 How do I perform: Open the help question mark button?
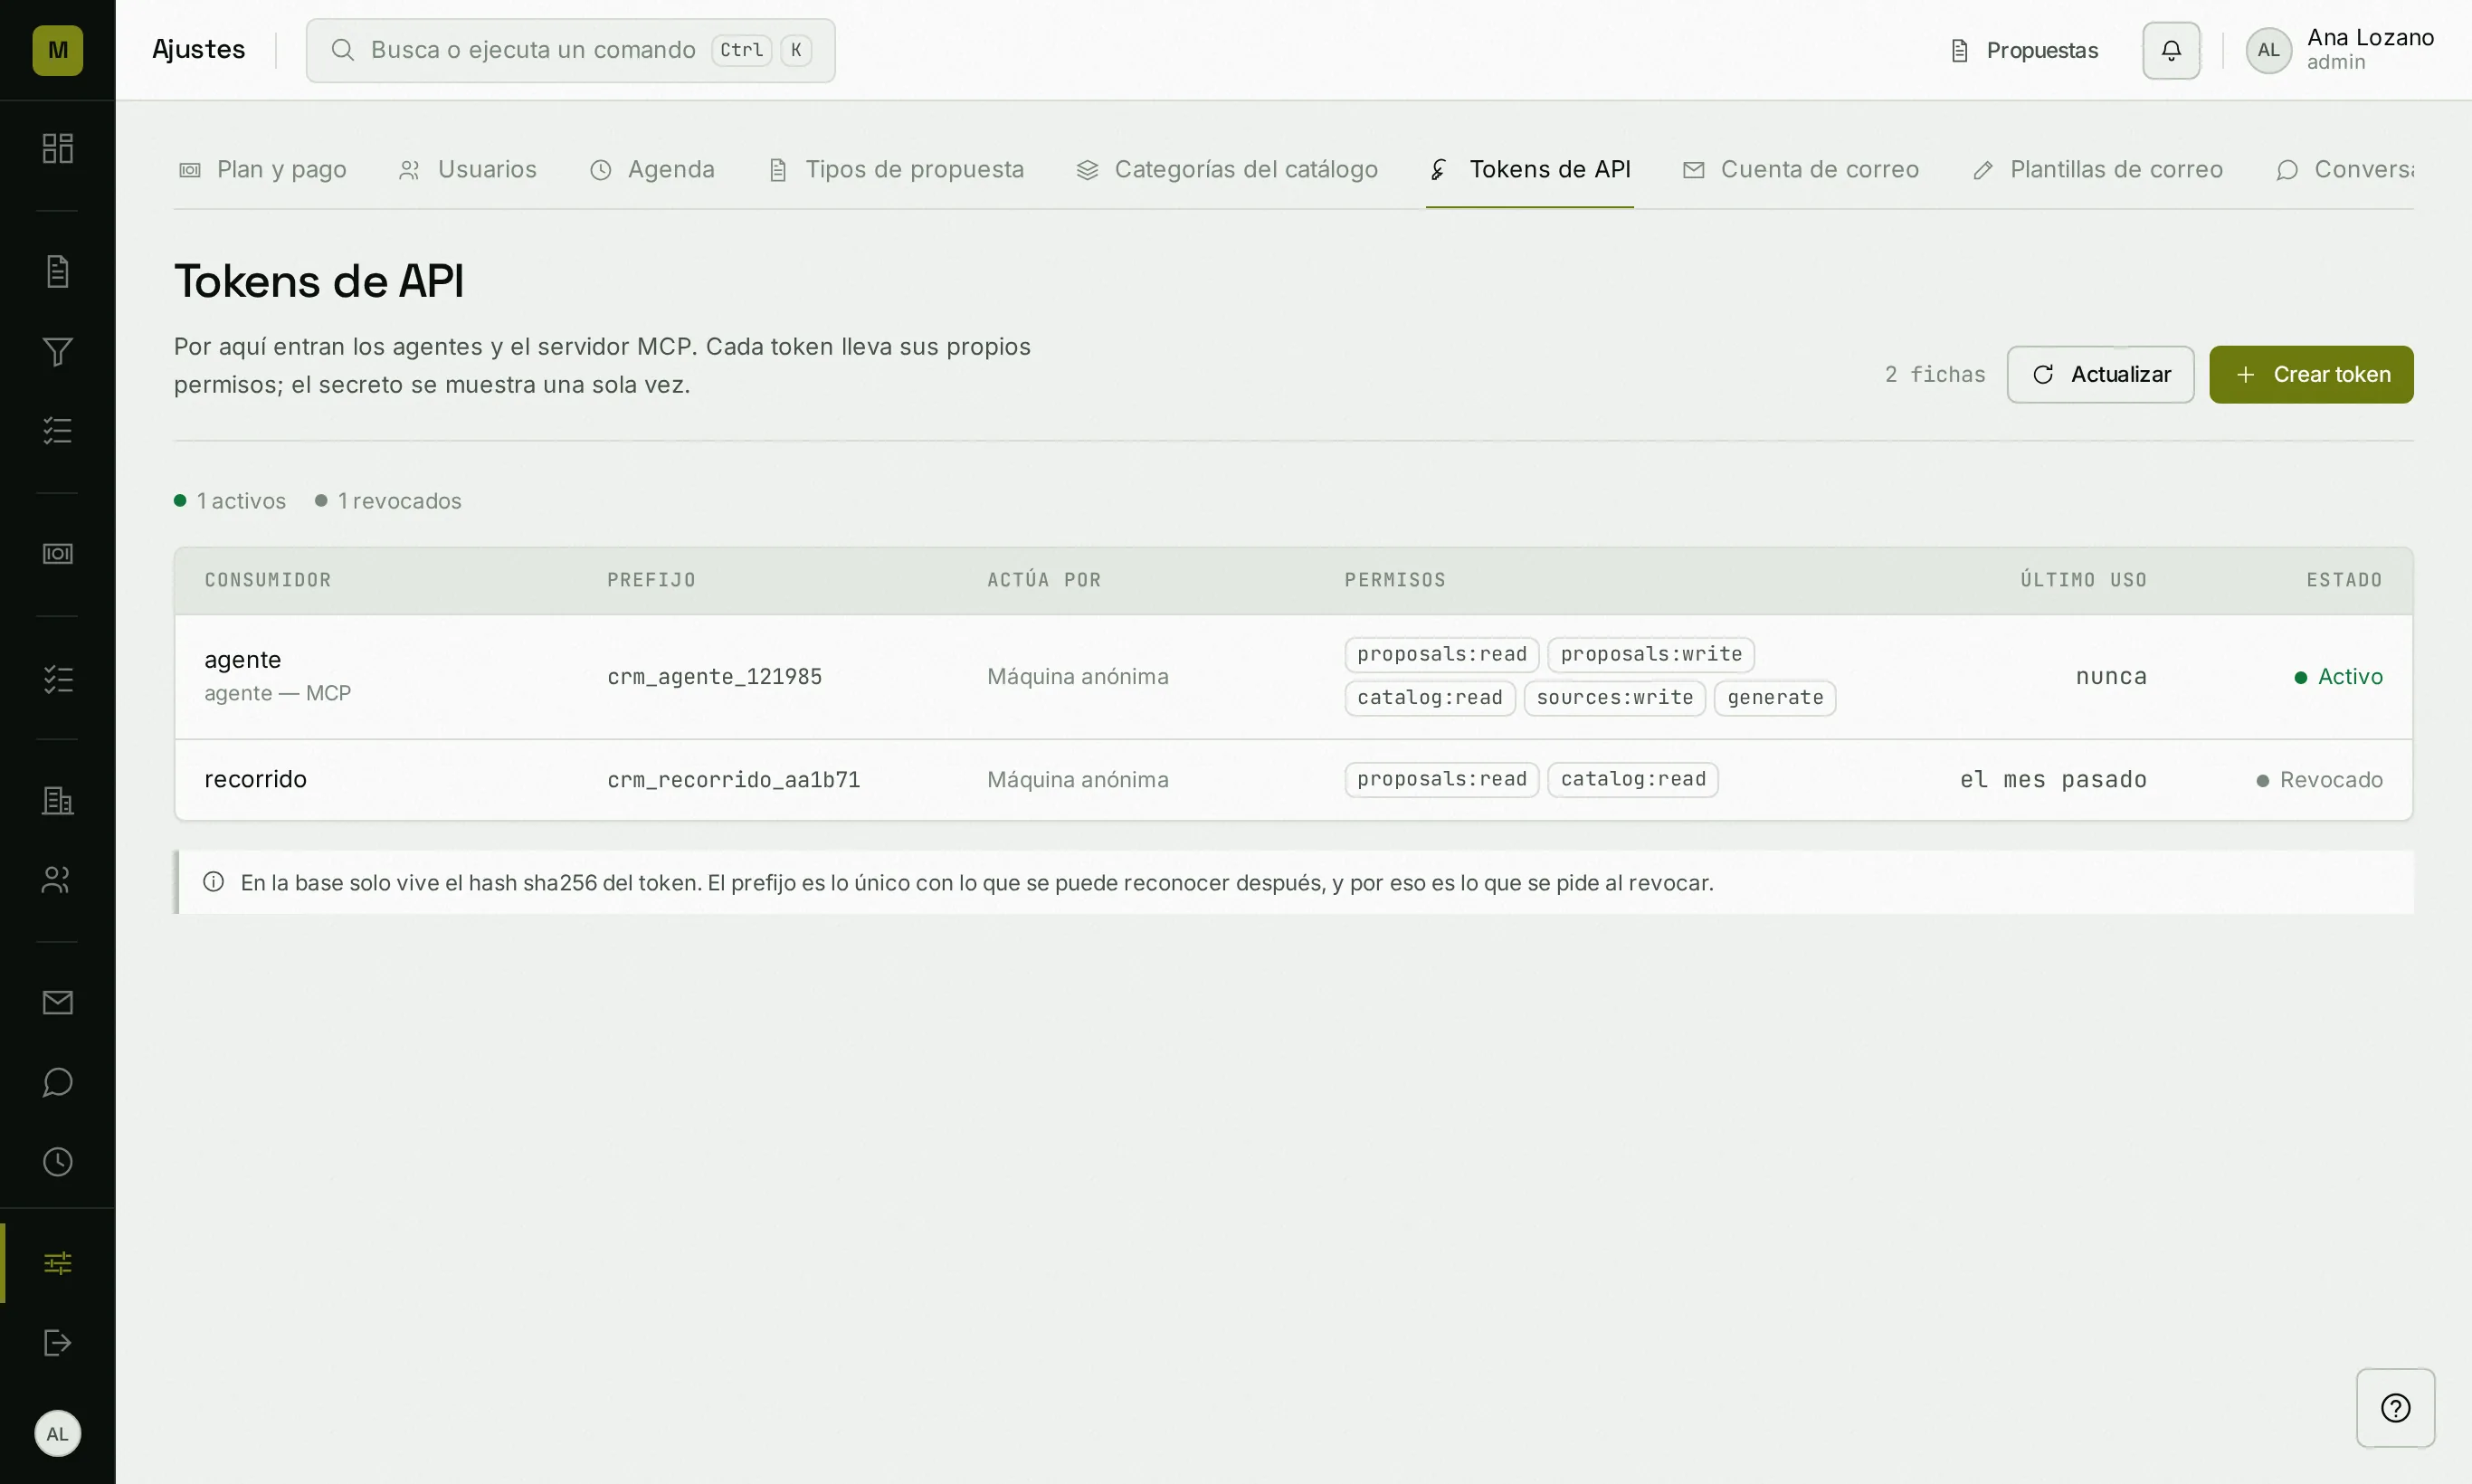(x=2395, y=1408)
